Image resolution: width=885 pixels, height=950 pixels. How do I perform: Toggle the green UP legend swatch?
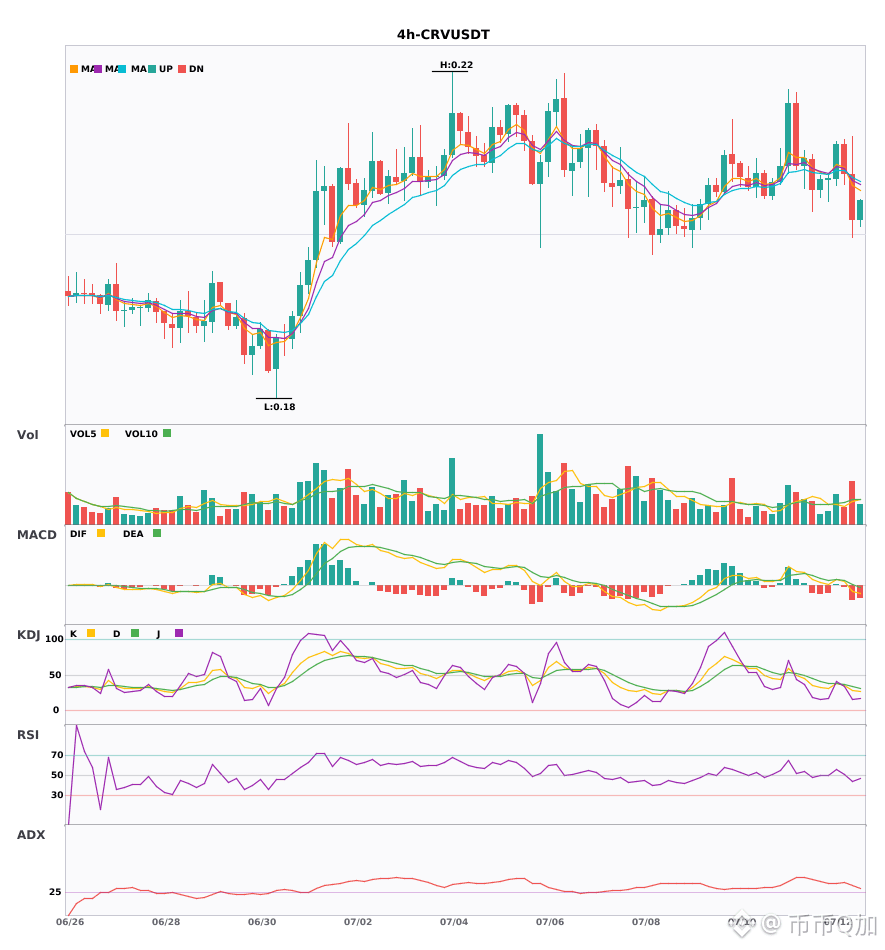[152, 69]
